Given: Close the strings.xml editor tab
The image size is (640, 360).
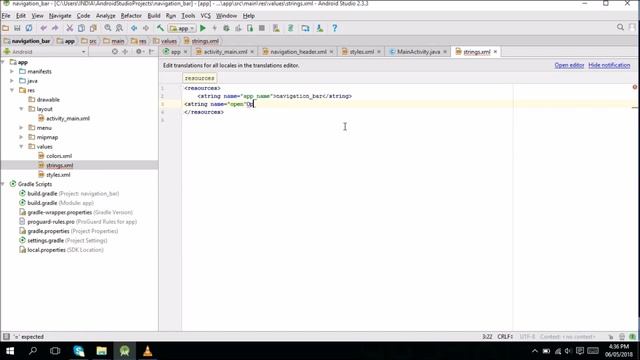Looking at the screenshot, I should pos(496,52).
